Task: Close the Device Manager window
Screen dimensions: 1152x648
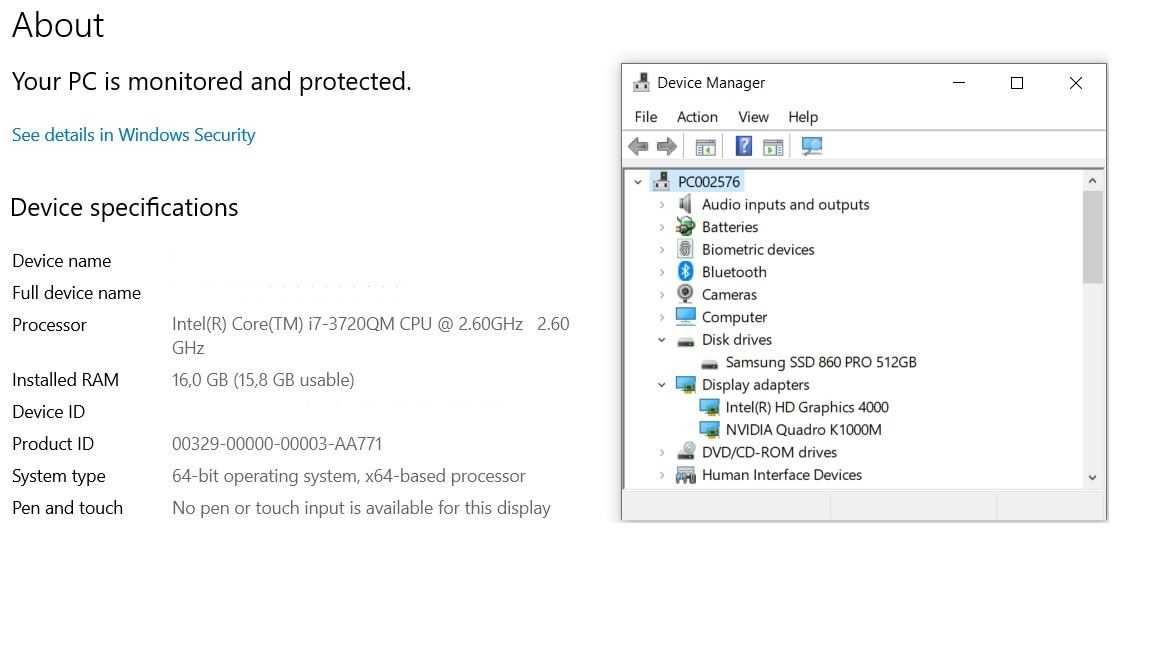Action: [1076, 82]
